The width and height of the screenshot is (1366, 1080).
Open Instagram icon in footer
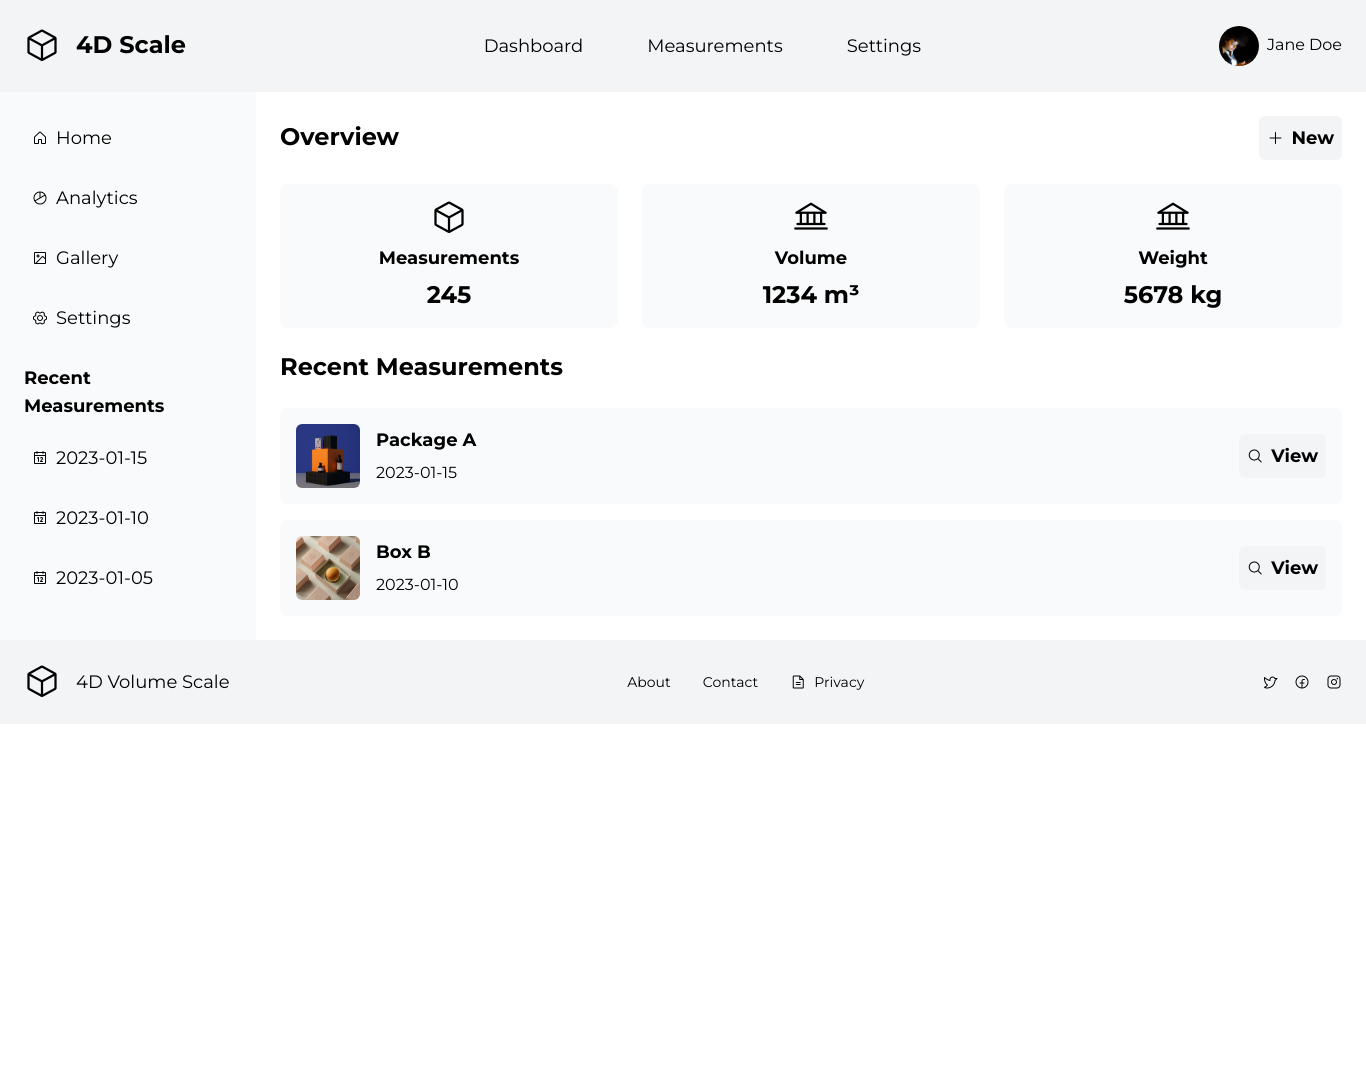click(x=1334, y=682)
